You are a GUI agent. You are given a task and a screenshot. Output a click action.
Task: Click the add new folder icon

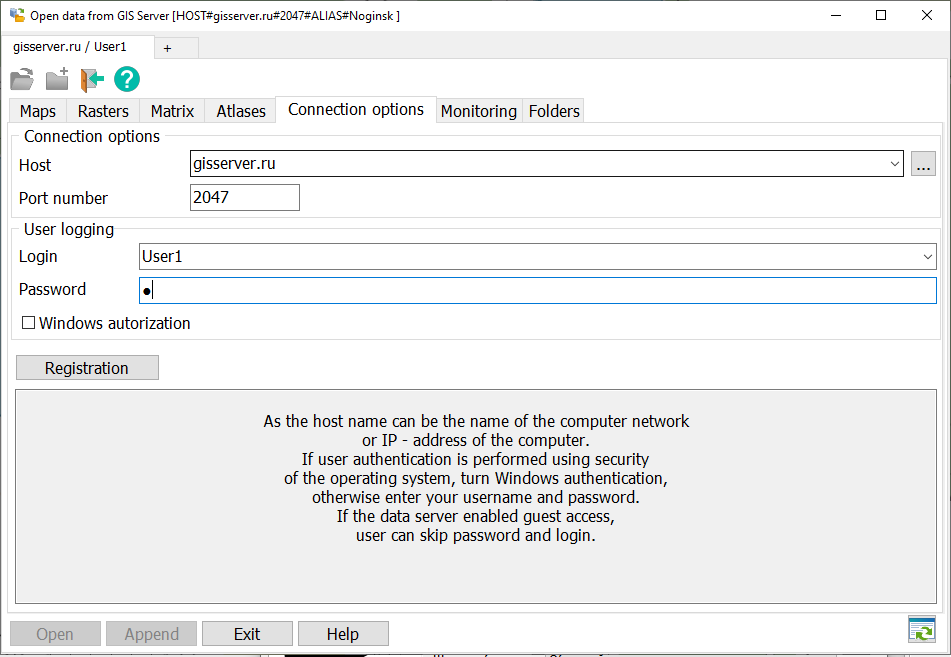click(x=57, y=80)
